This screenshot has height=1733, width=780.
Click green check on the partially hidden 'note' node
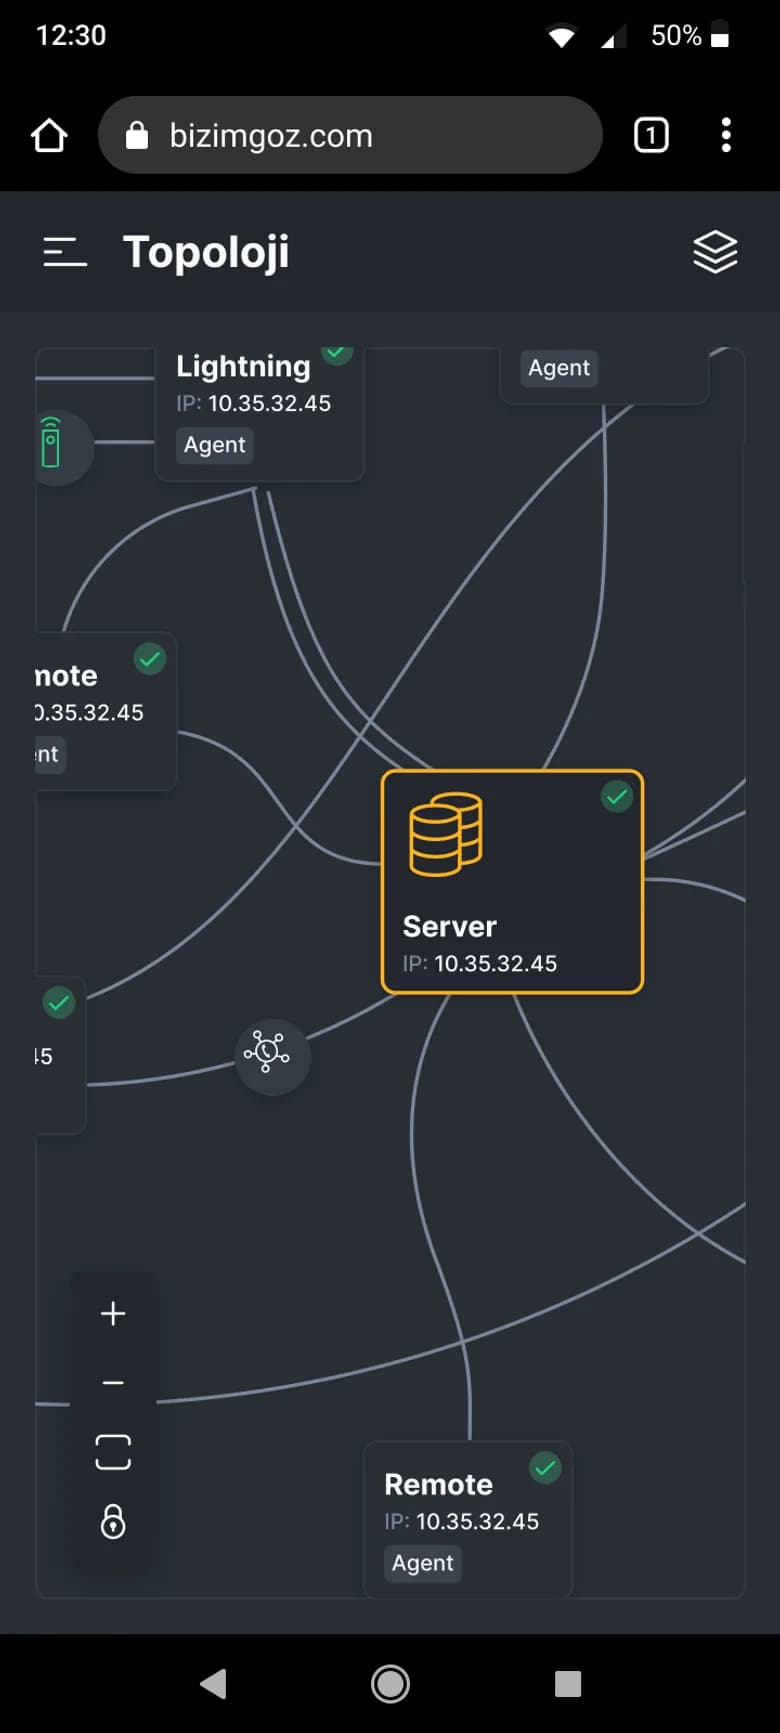(x=150, y=659)
